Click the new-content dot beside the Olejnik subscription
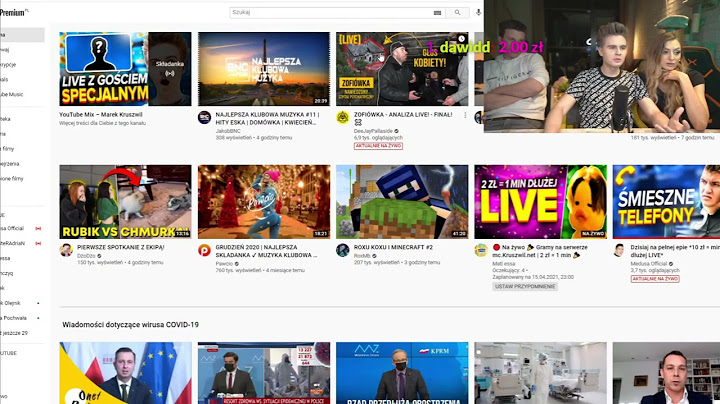 38,303
